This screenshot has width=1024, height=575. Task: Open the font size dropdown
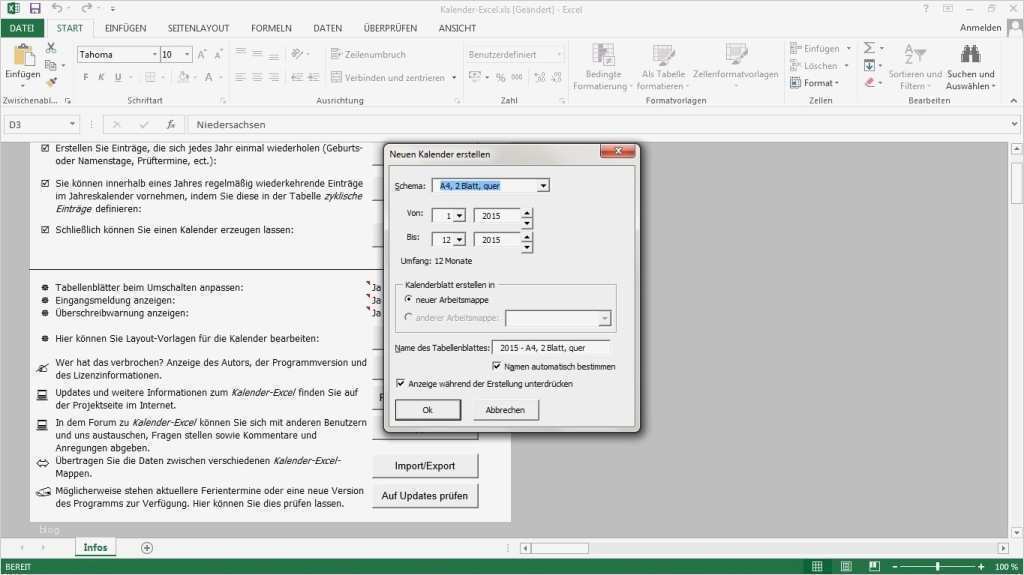click(187, 54)
